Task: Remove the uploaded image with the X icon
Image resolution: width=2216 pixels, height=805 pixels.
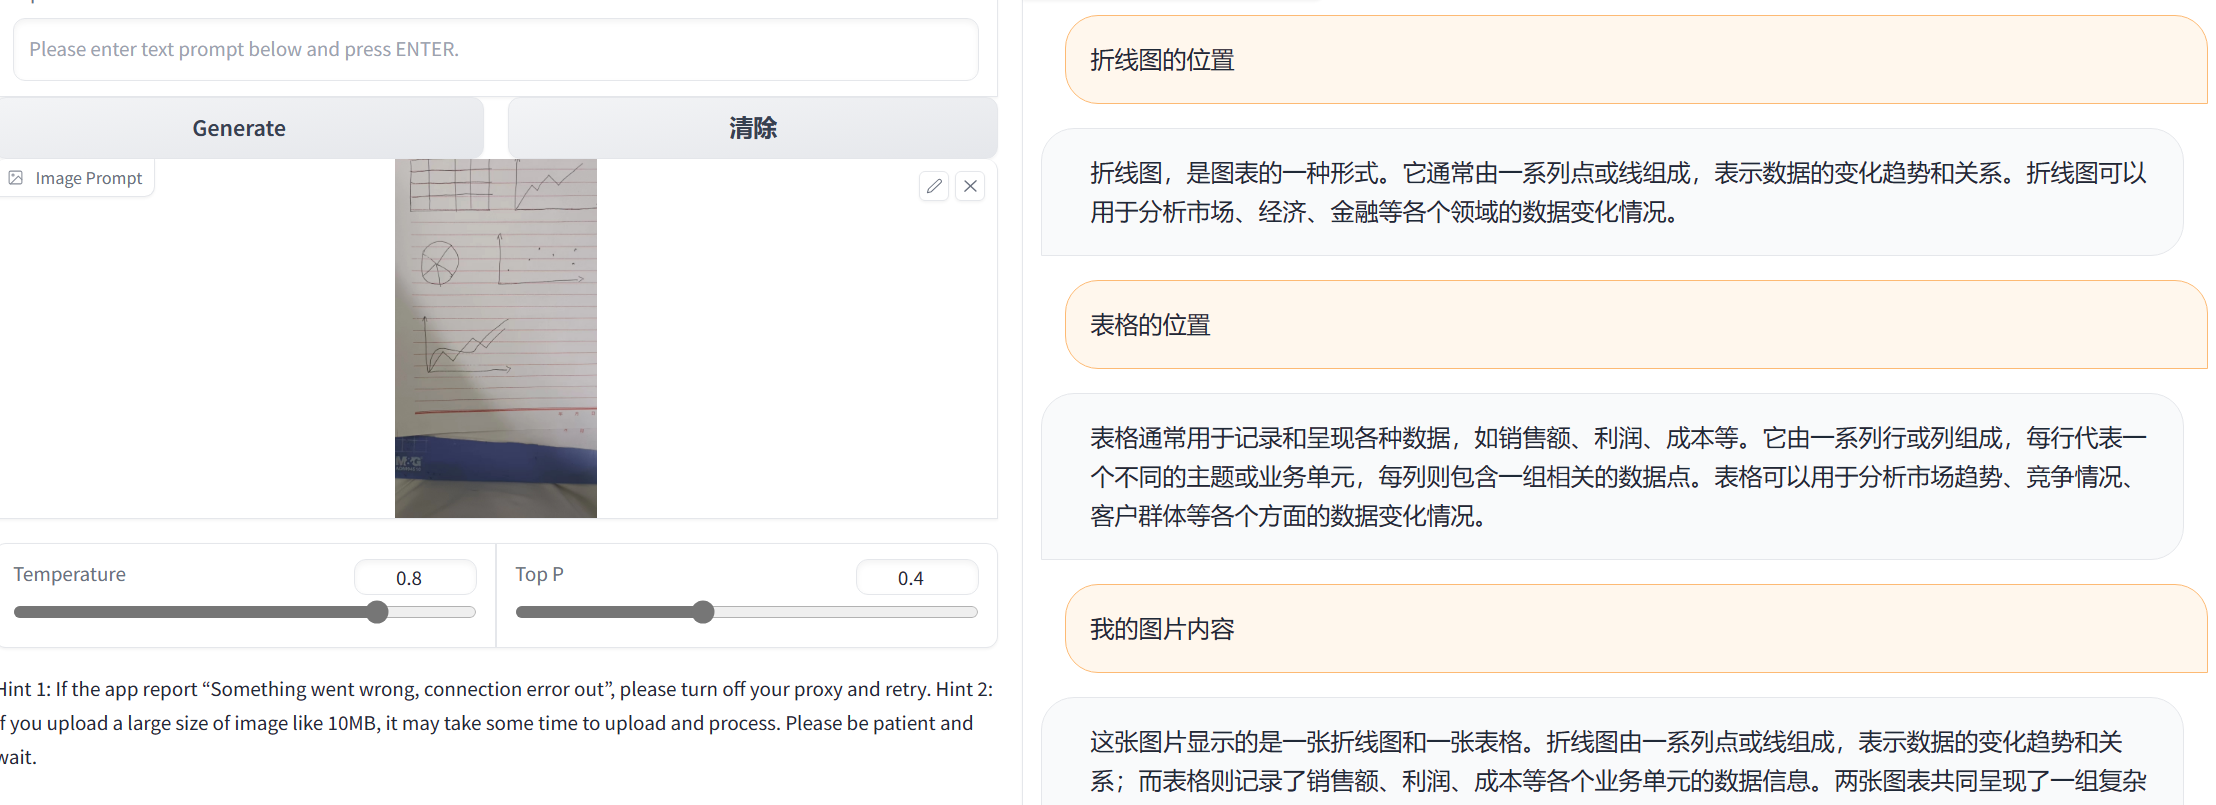Action: (970, 186)
